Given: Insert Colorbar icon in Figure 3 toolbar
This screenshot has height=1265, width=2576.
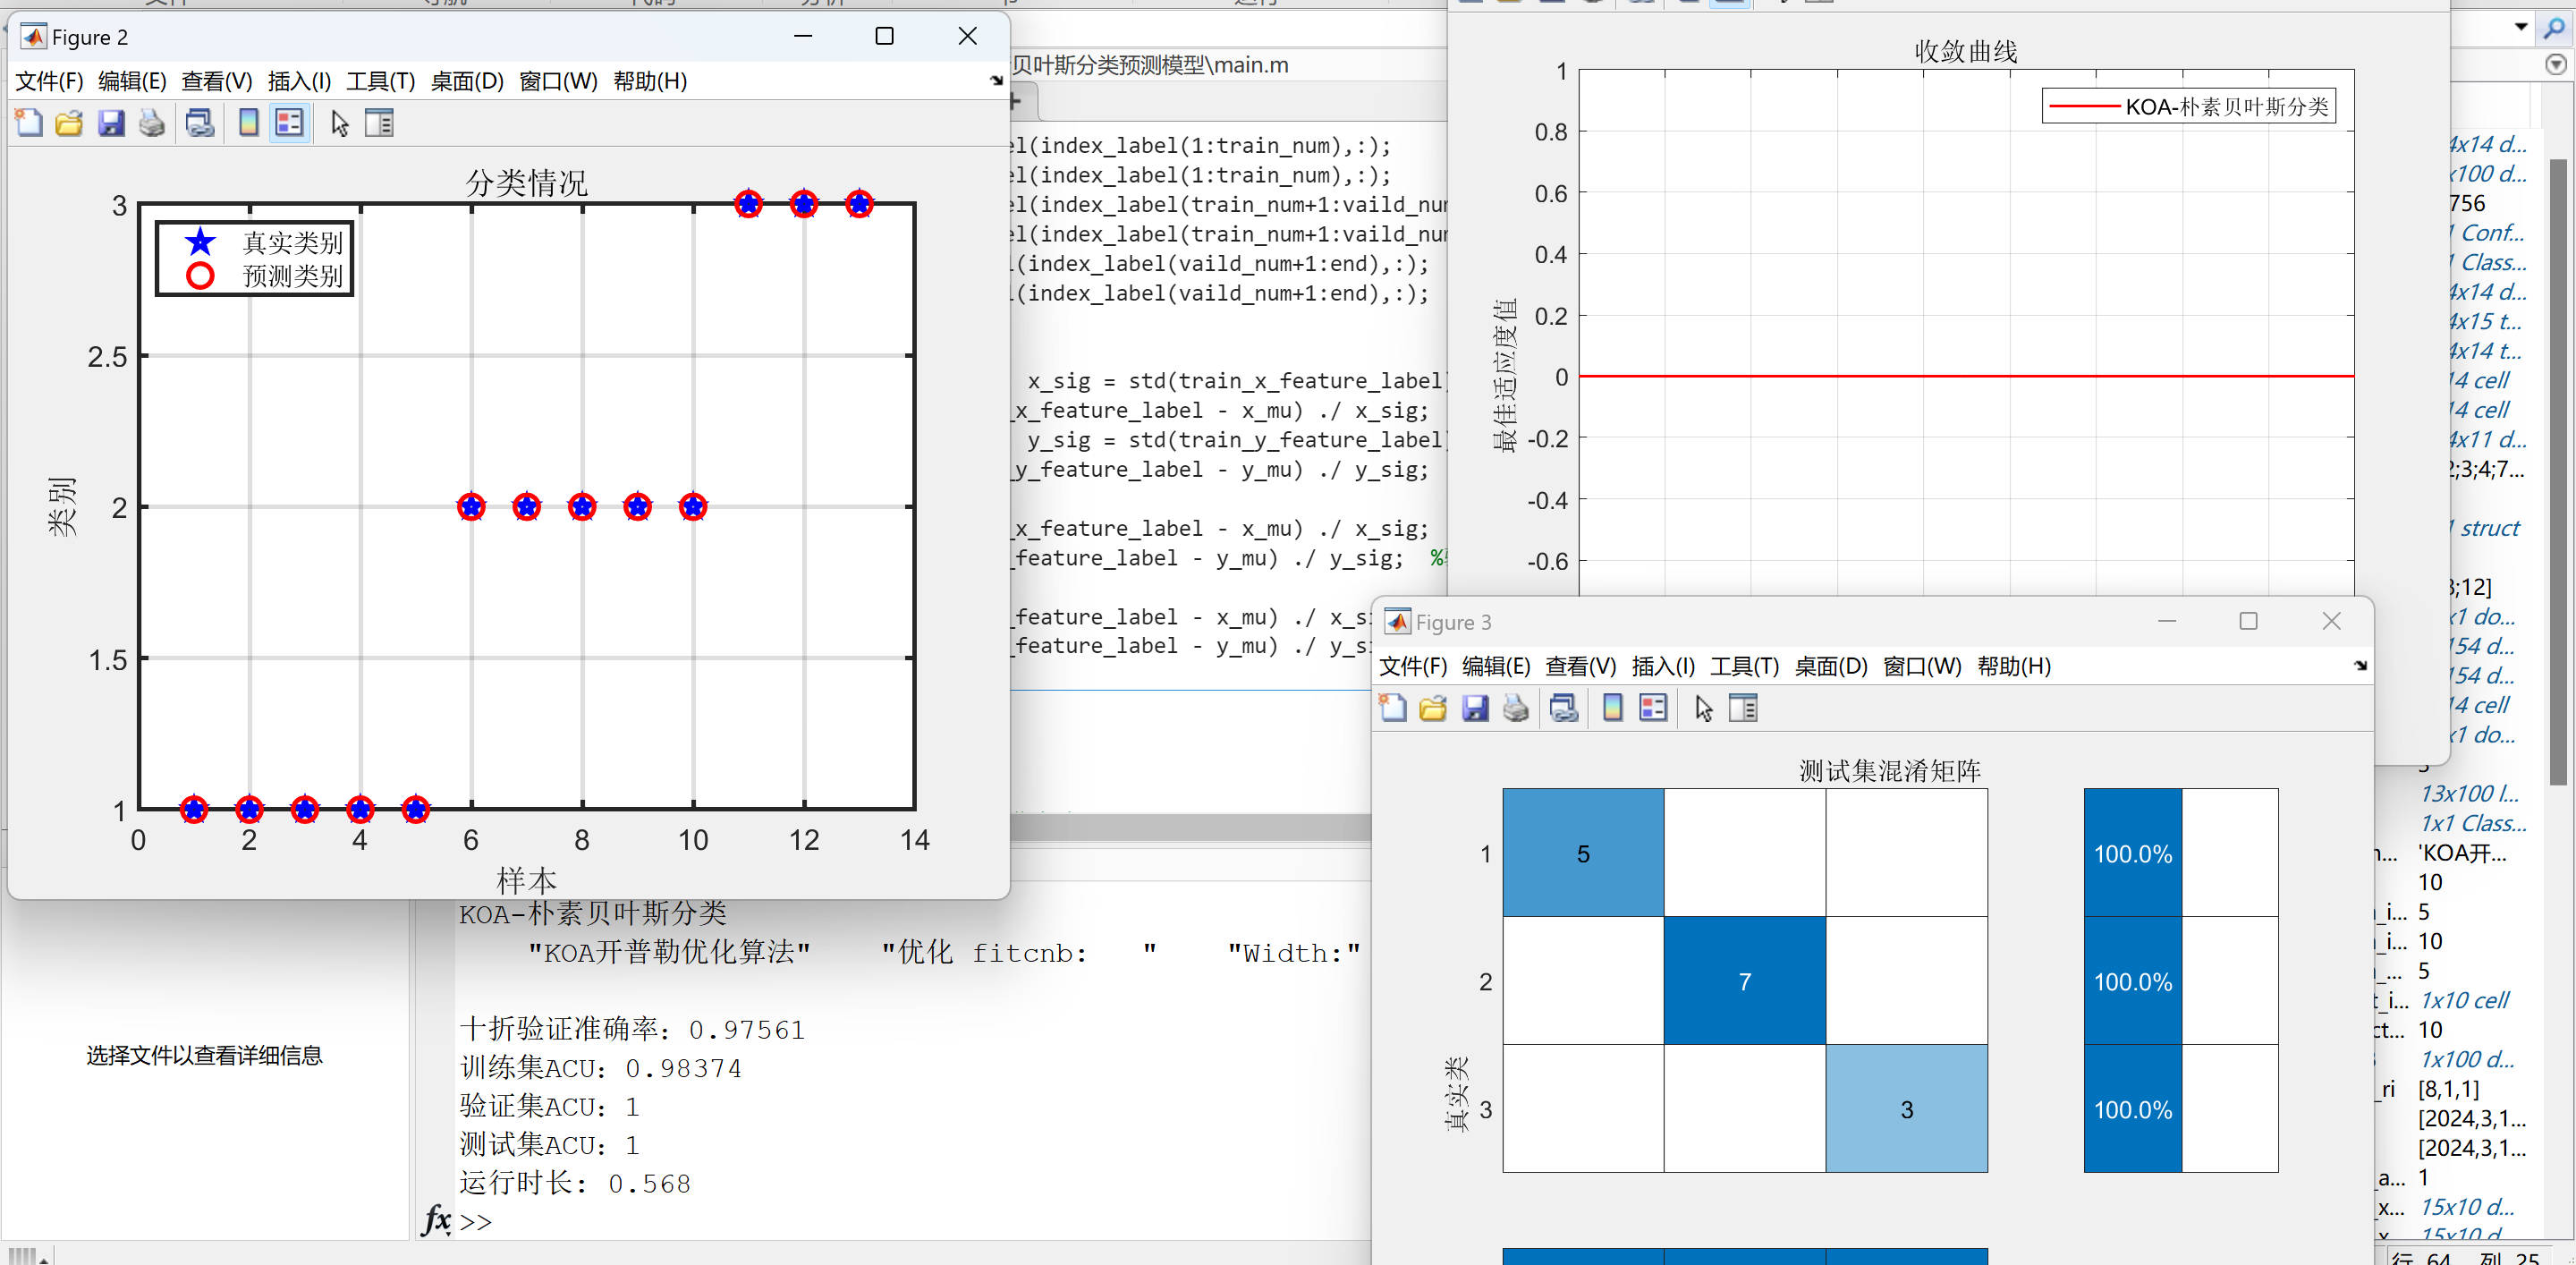Looking at the screenshot, I should [x=1612, y=708].
